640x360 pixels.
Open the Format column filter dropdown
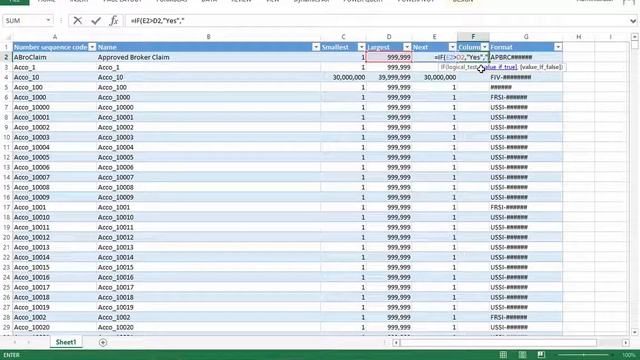[x=558, y=47]
